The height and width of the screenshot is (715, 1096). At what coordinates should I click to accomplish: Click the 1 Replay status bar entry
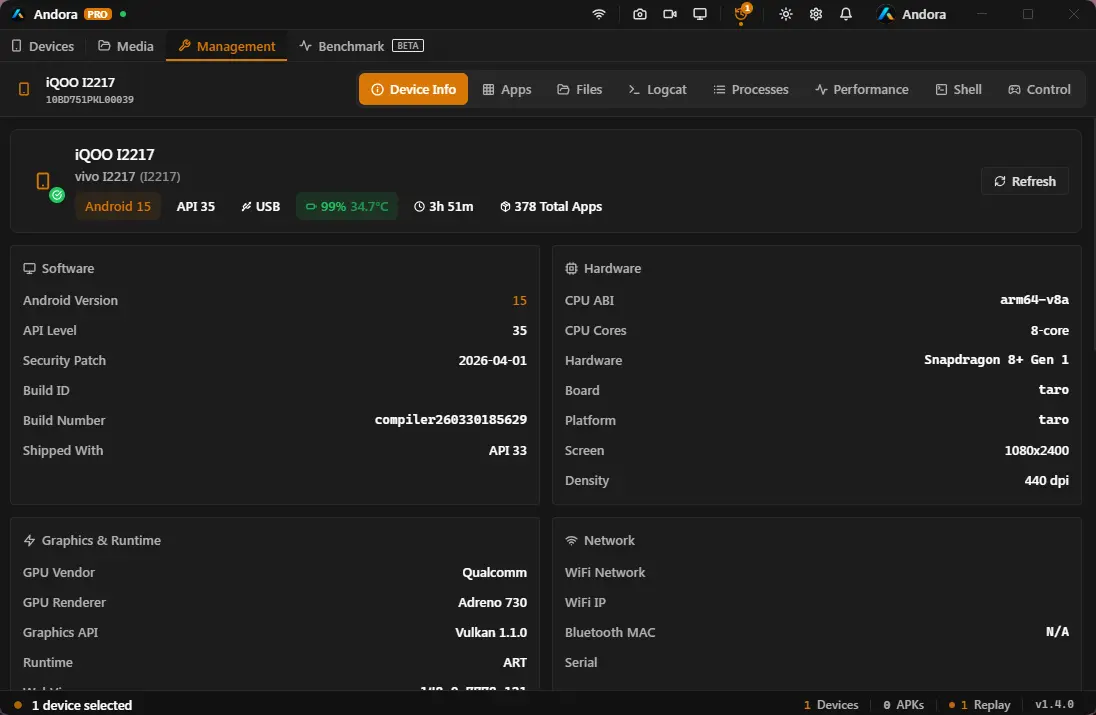[980, 705]
